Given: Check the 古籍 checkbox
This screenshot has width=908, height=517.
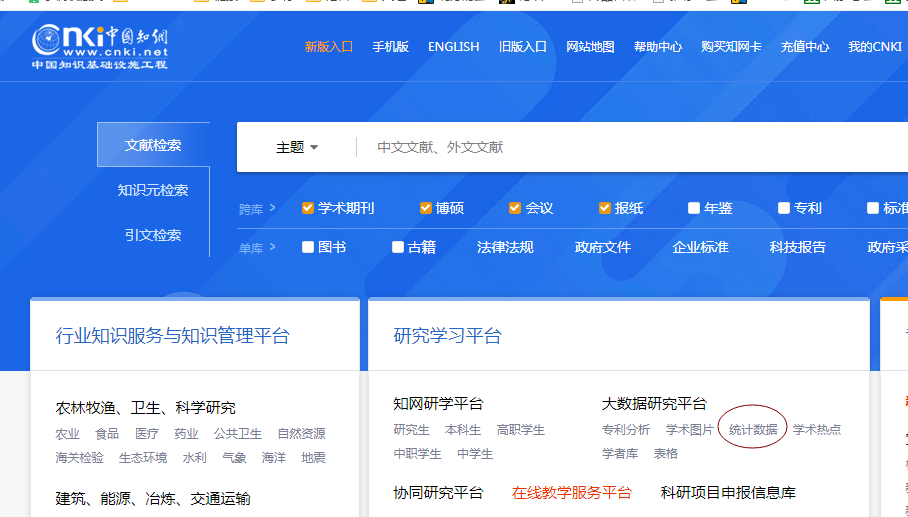Looking at the screenshot, I should (x=397, y=247).
